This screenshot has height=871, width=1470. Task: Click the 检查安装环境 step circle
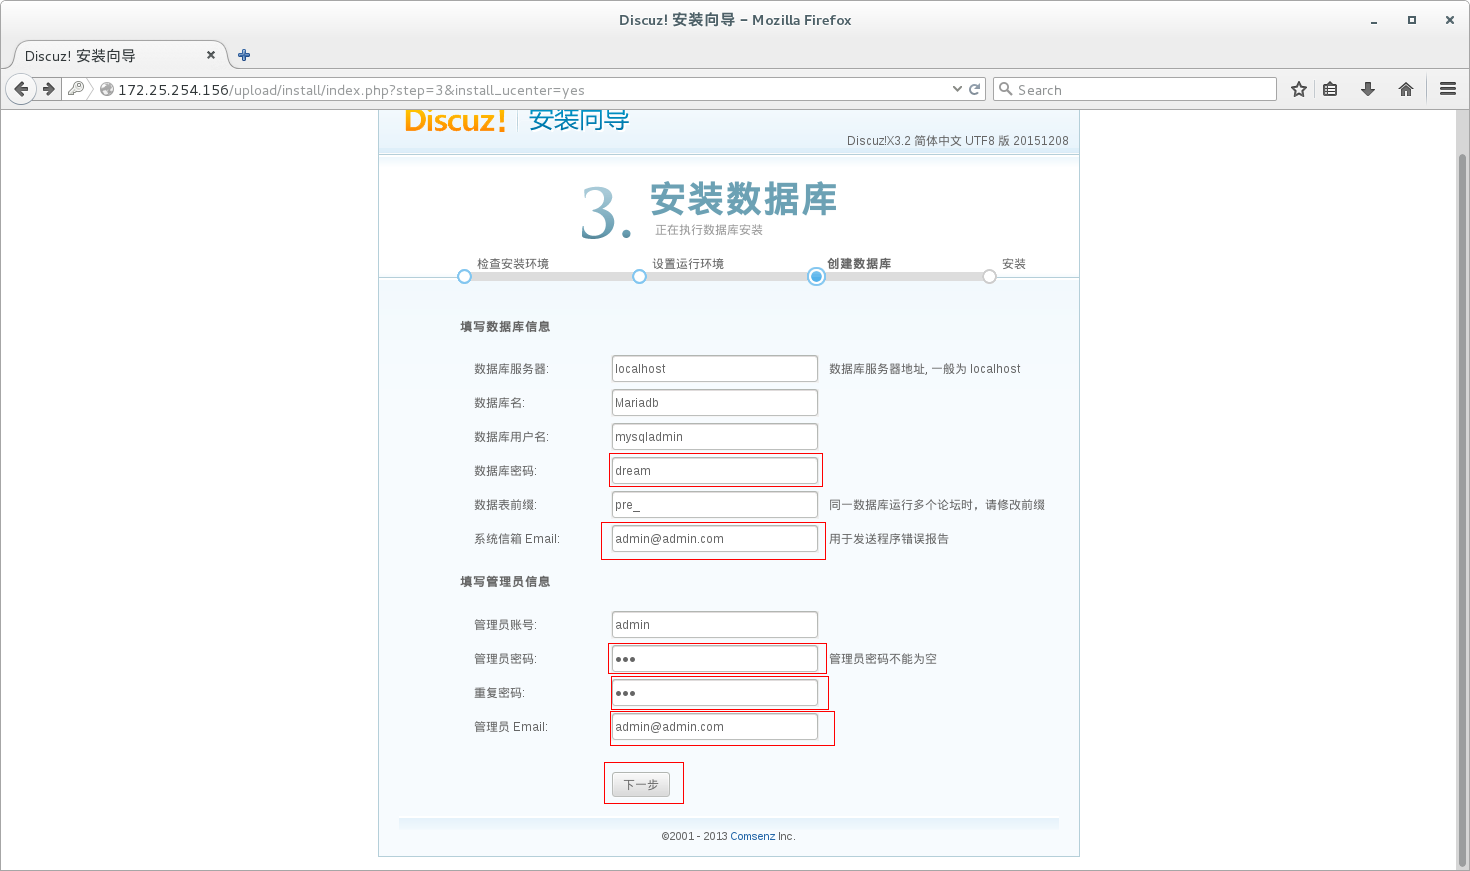pos(464,277)
